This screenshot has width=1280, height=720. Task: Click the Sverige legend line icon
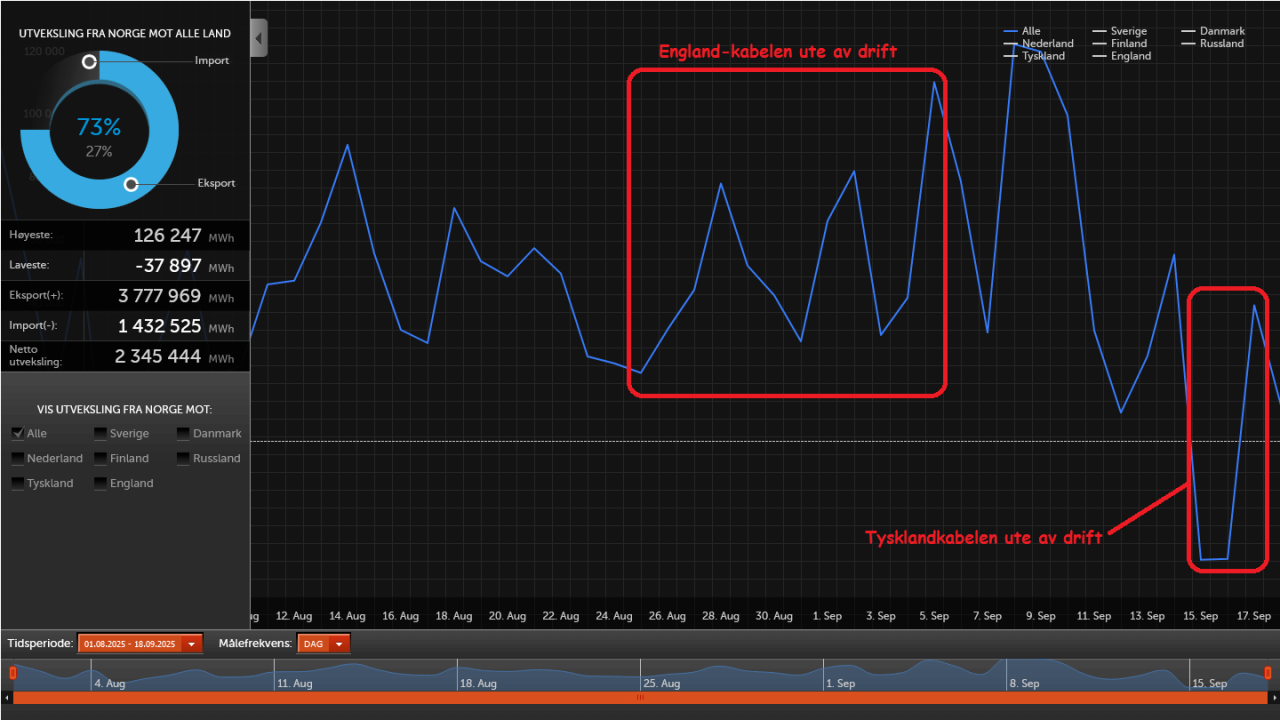(1098, 31)
